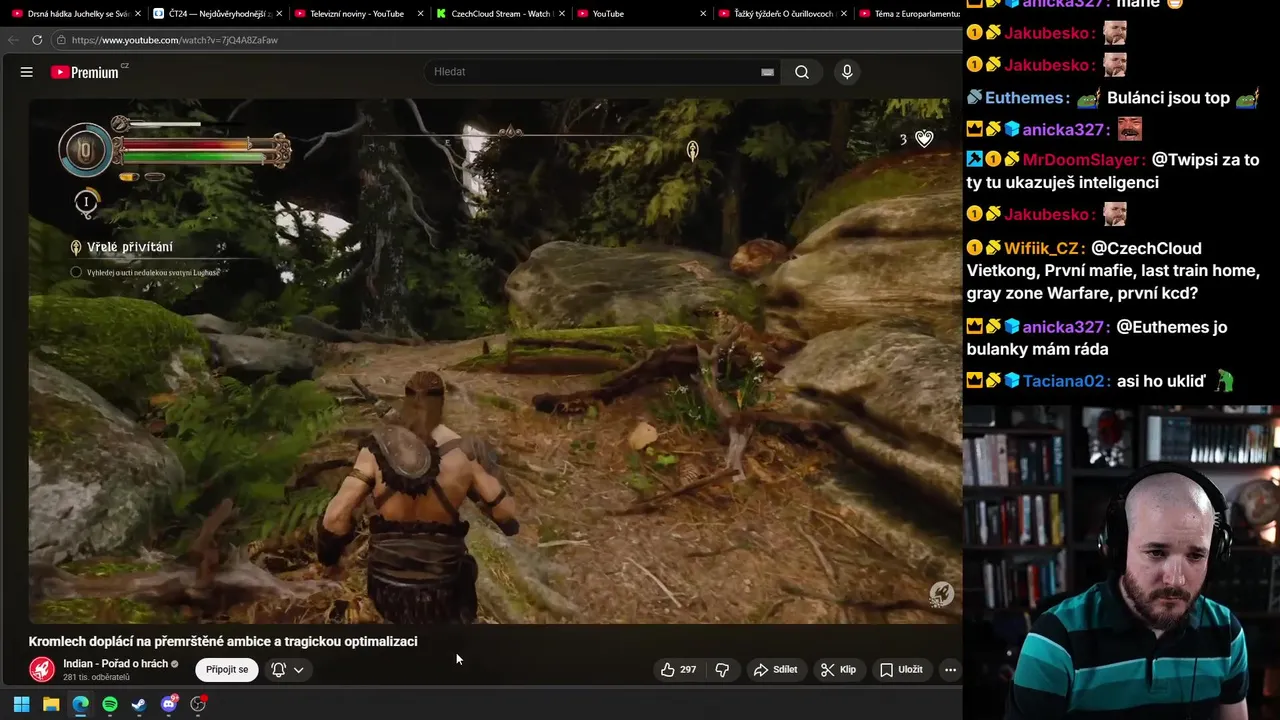This screenshot has height=720, width=1280.
Task: Go to YouTube Premium home logo
Action: pos(89,72)
